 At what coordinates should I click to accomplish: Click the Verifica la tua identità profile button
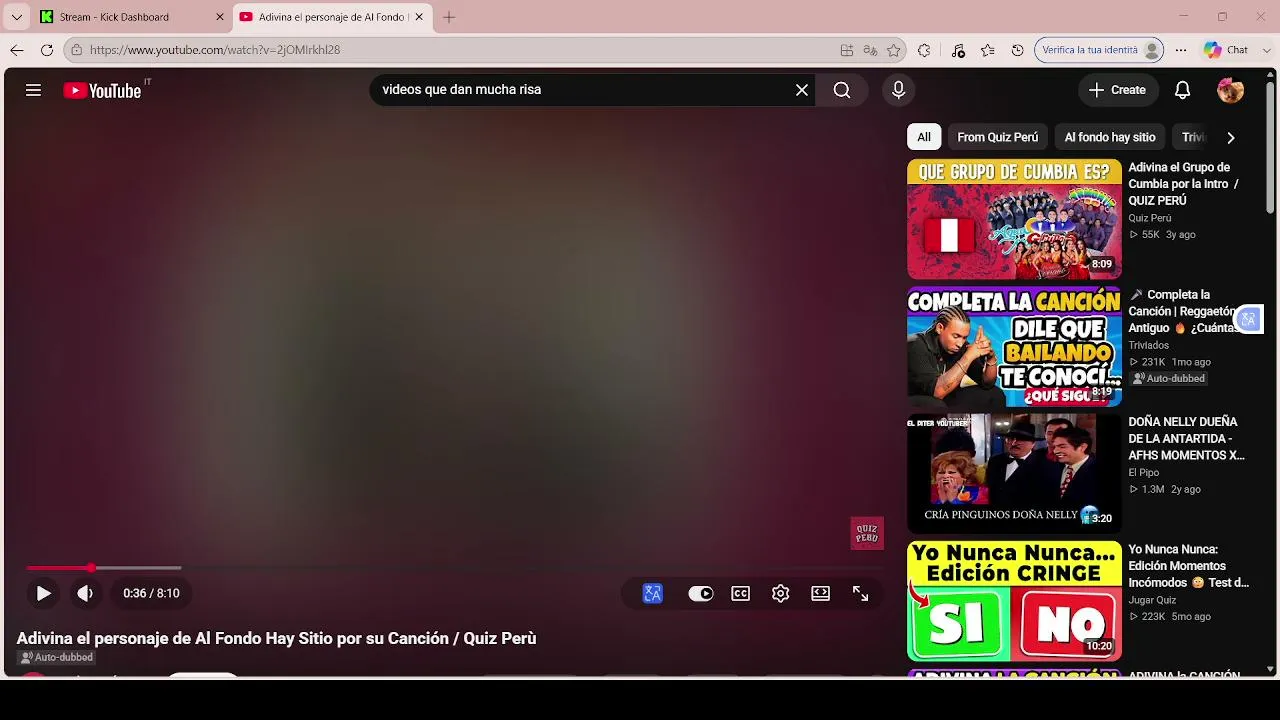tap(1099, 50)
